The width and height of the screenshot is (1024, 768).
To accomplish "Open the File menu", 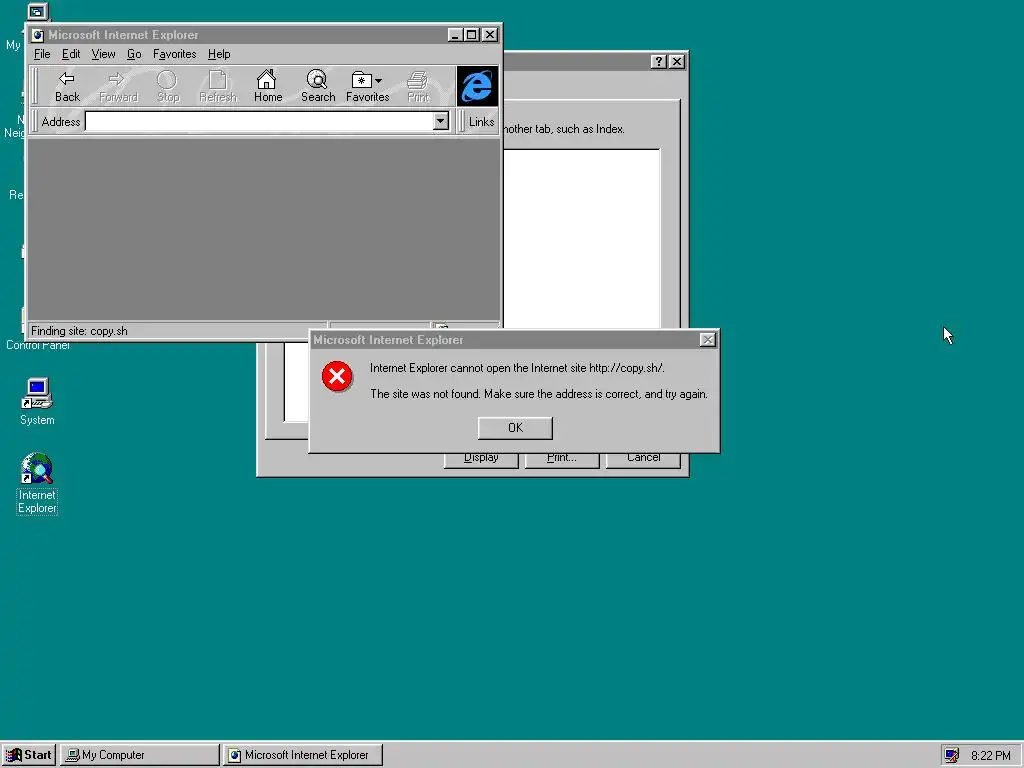I will 42,54.
